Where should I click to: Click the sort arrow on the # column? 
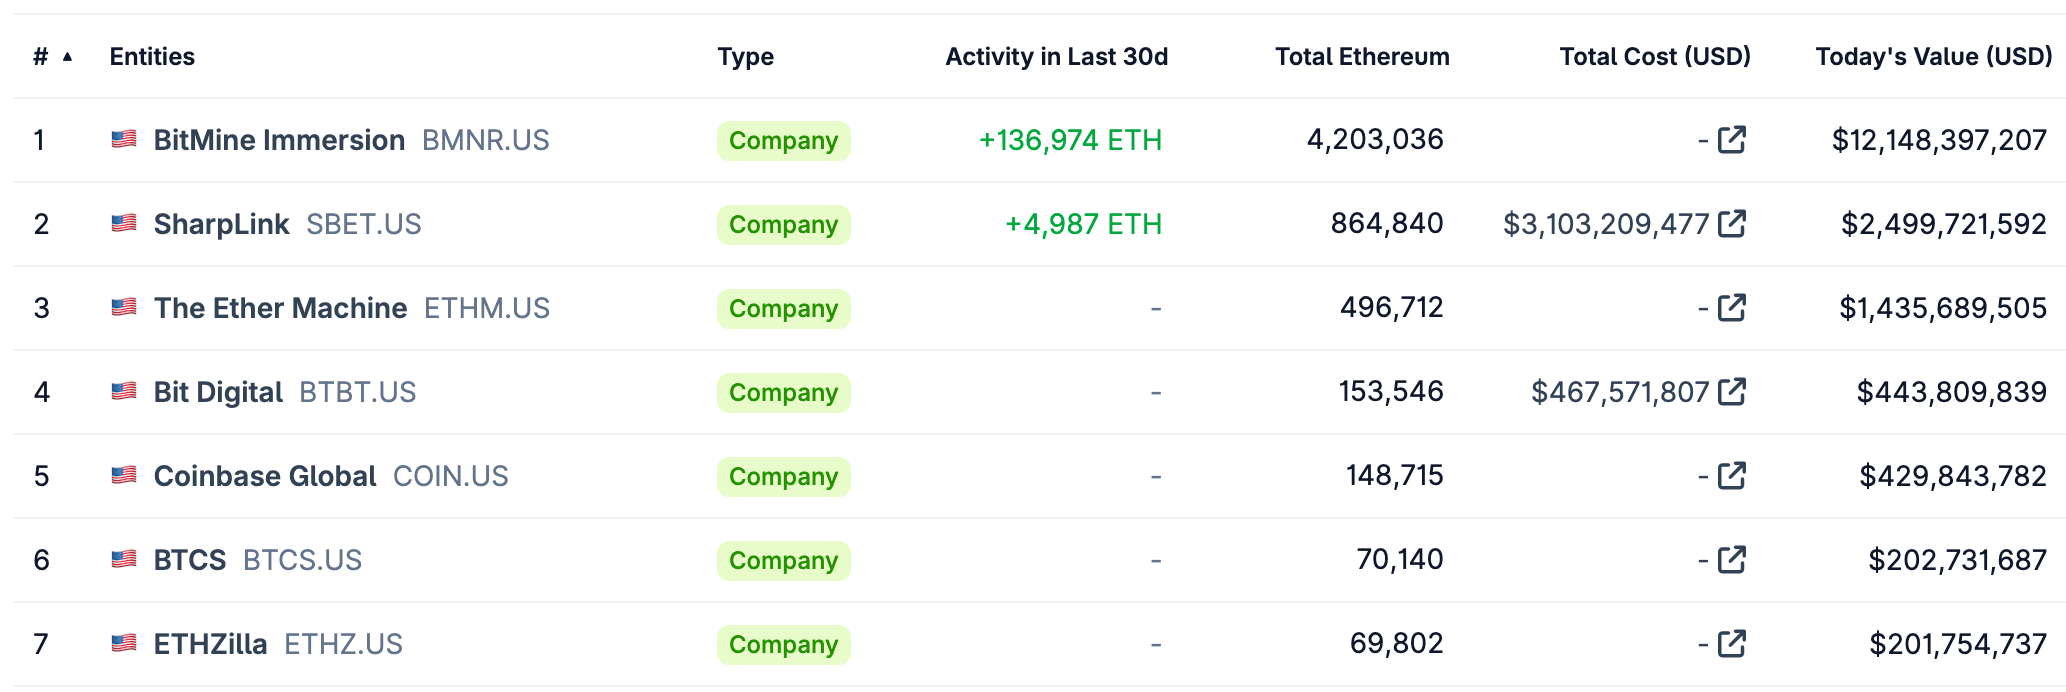coord(67,57)
